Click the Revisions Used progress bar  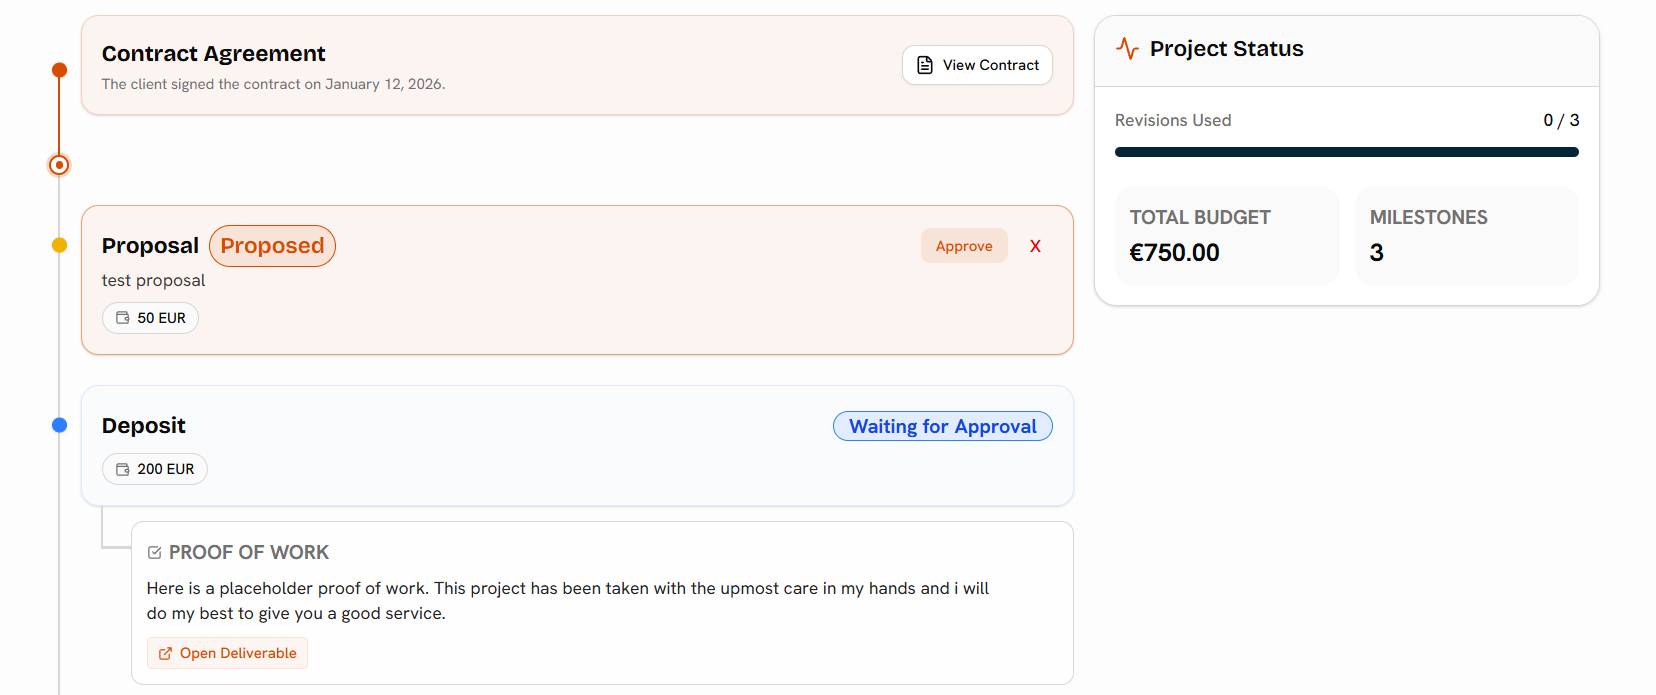pyautogui.click(x=1346, y=152)
